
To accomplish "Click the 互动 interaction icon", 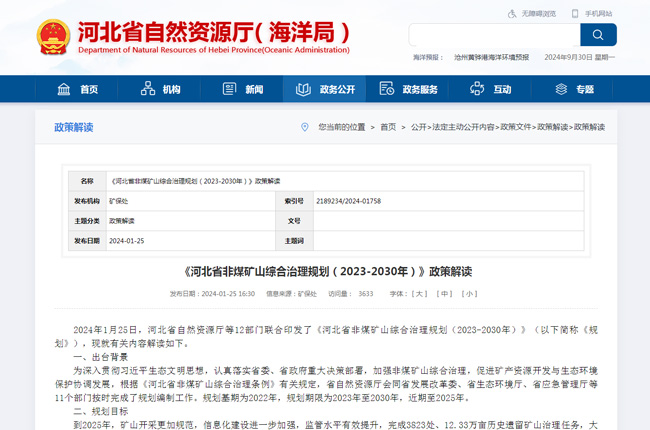I will [477, 89].
